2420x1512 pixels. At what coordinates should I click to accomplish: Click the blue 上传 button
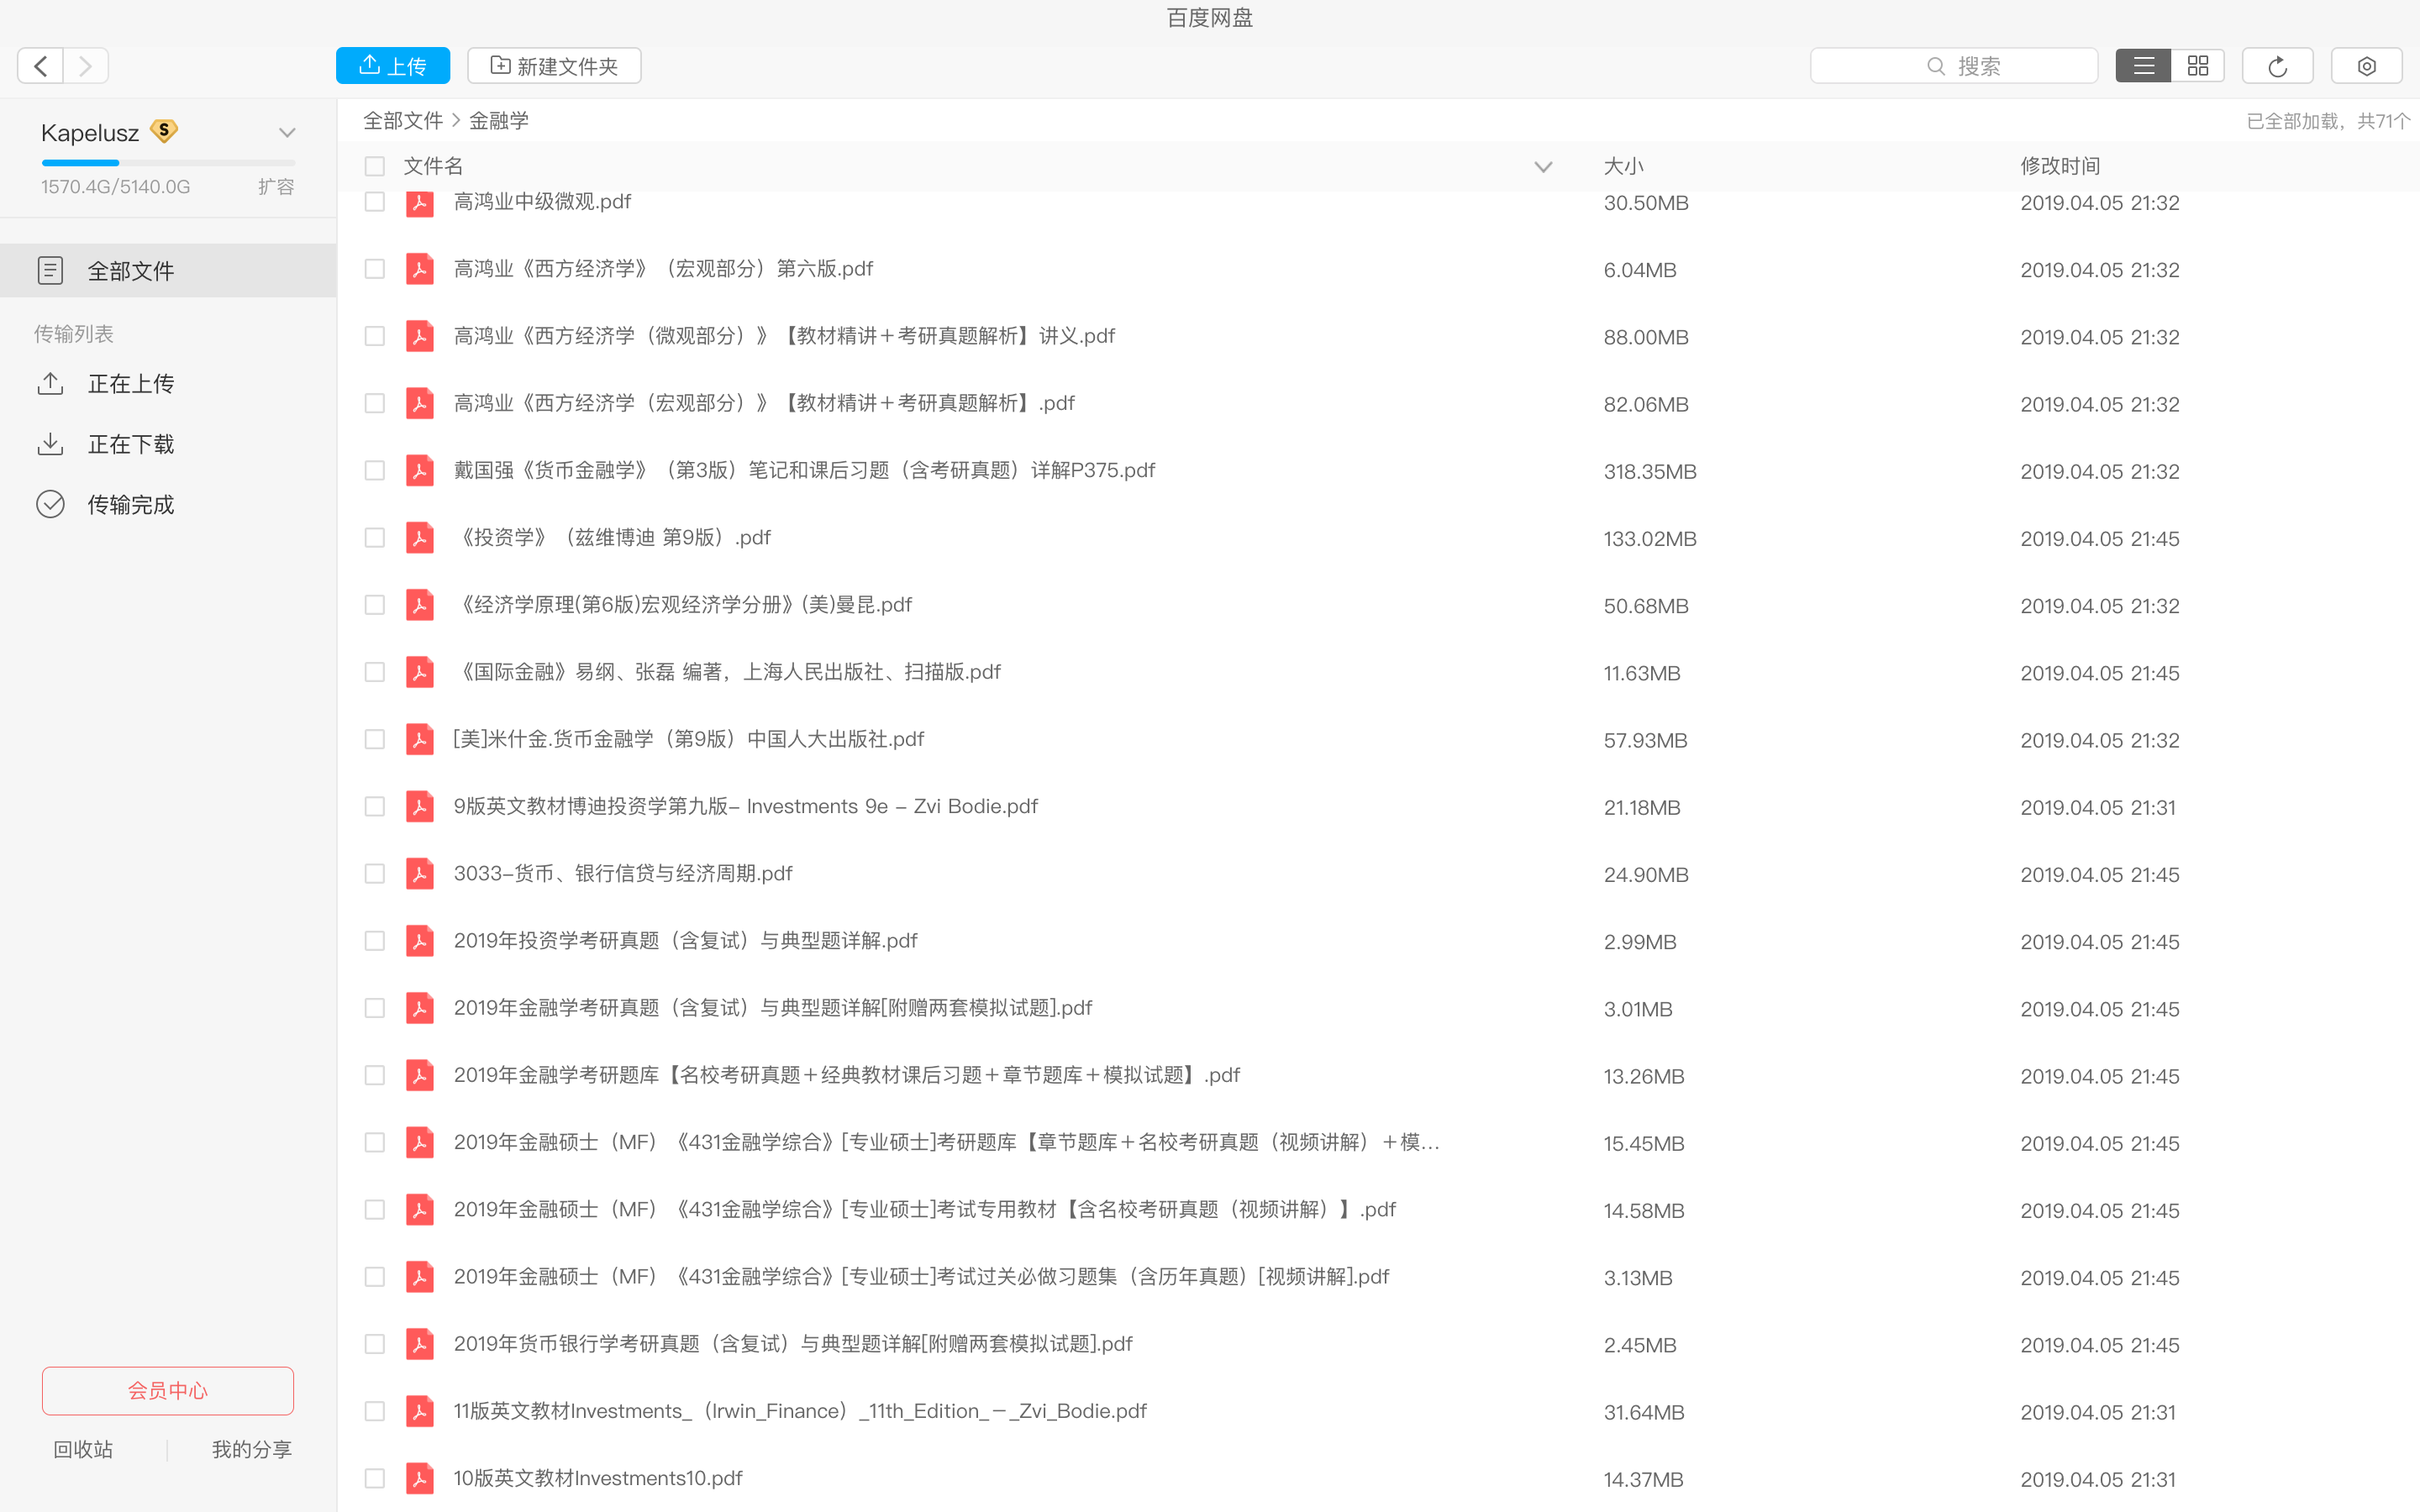pyautogui.click(x=392, y=66)
